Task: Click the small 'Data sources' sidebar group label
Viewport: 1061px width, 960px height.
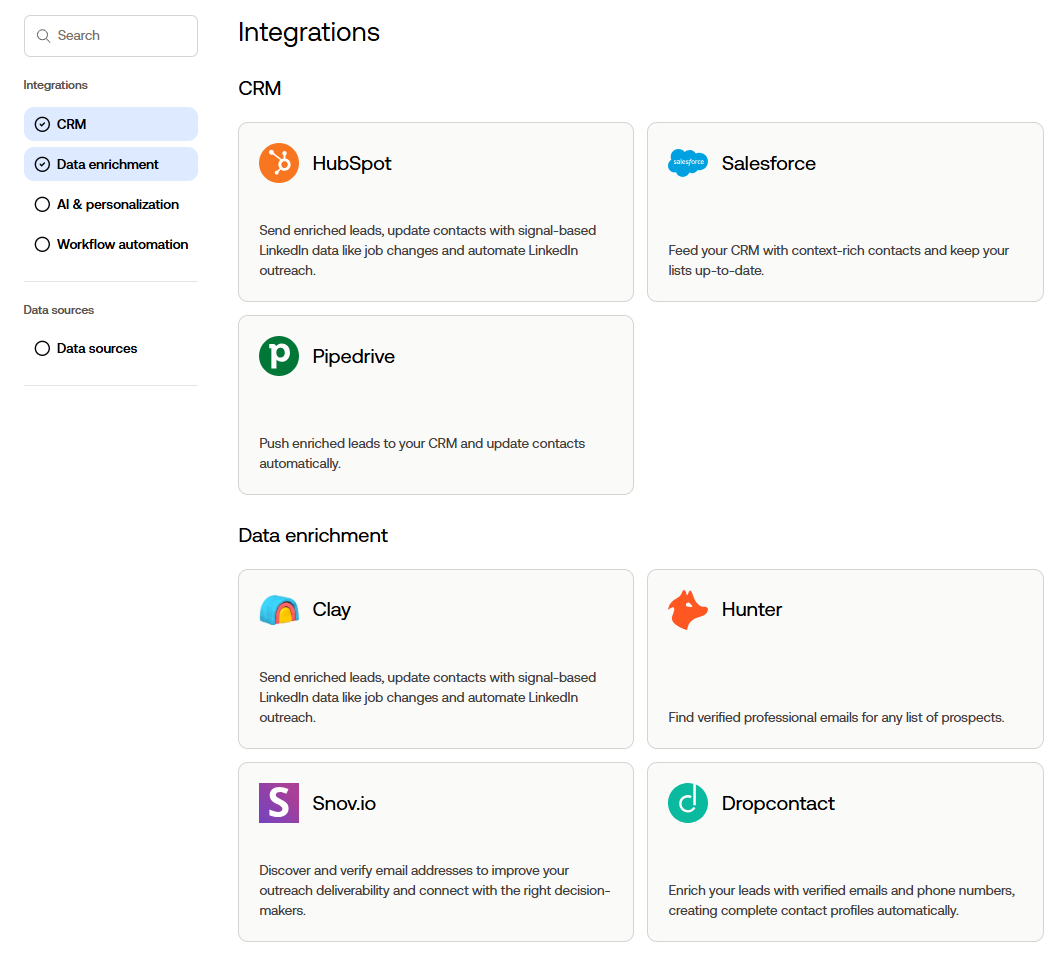Action: click(59, 310)
